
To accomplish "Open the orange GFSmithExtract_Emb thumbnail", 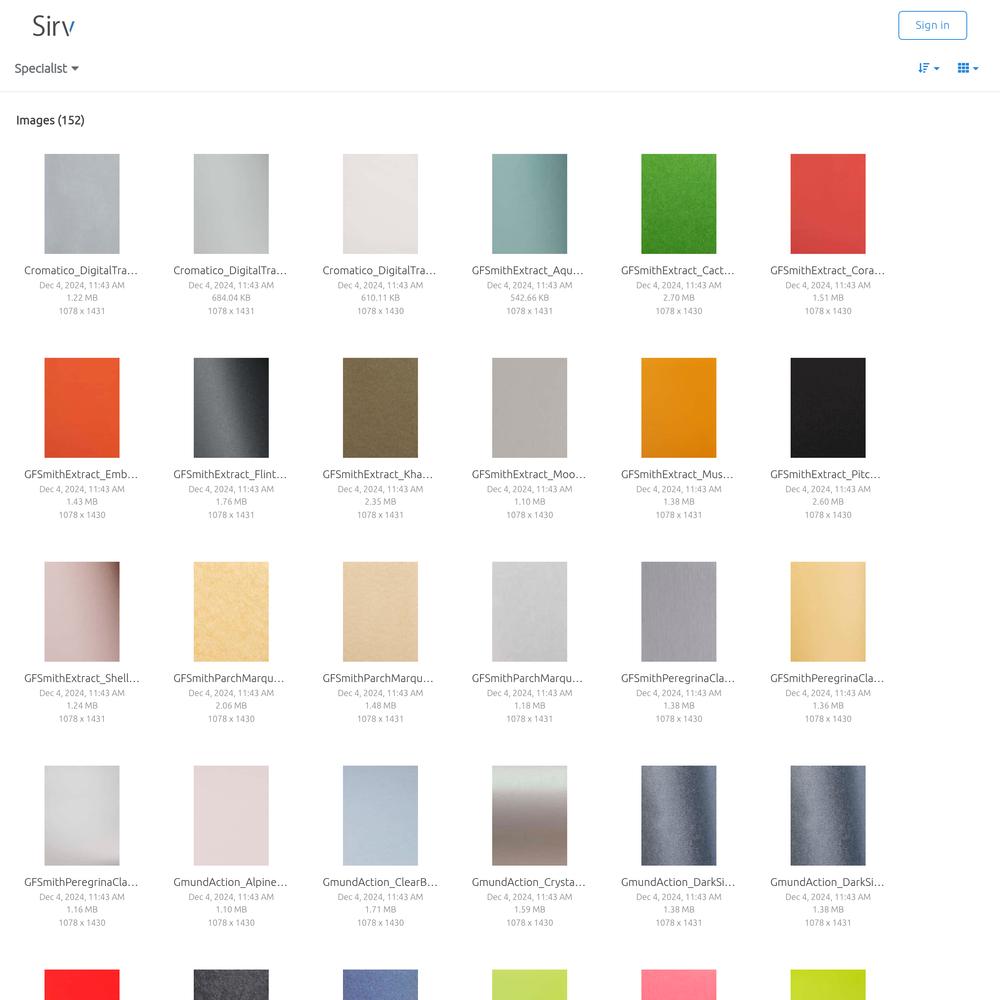I will coord(82,408).
